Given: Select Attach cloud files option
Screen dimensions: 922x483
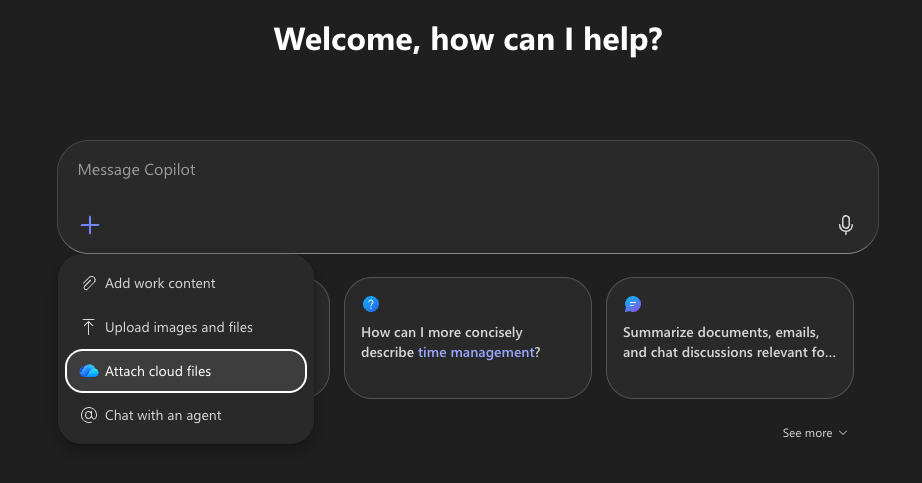Looking at the screenshot, I should coord(186,371).
